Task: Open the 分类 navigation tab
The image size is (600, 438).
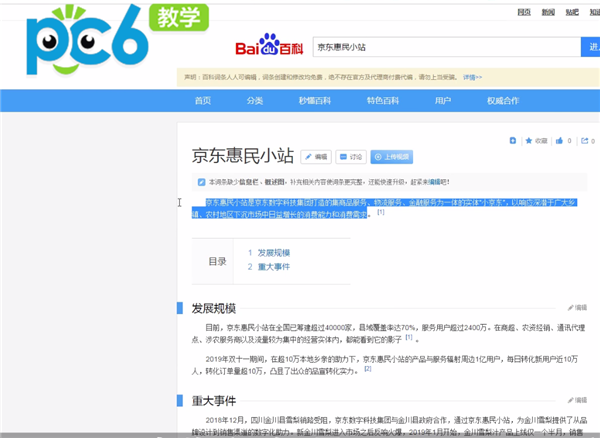Action: coord(255,101)
